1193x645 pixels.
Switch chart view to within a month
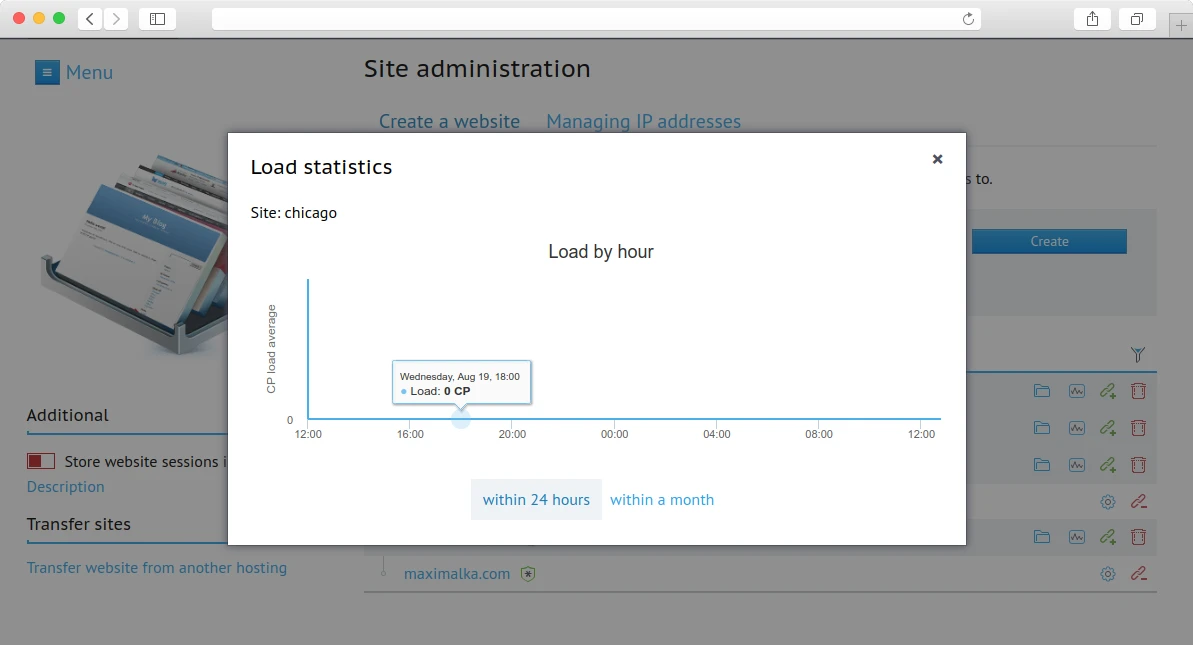(662, 499)
